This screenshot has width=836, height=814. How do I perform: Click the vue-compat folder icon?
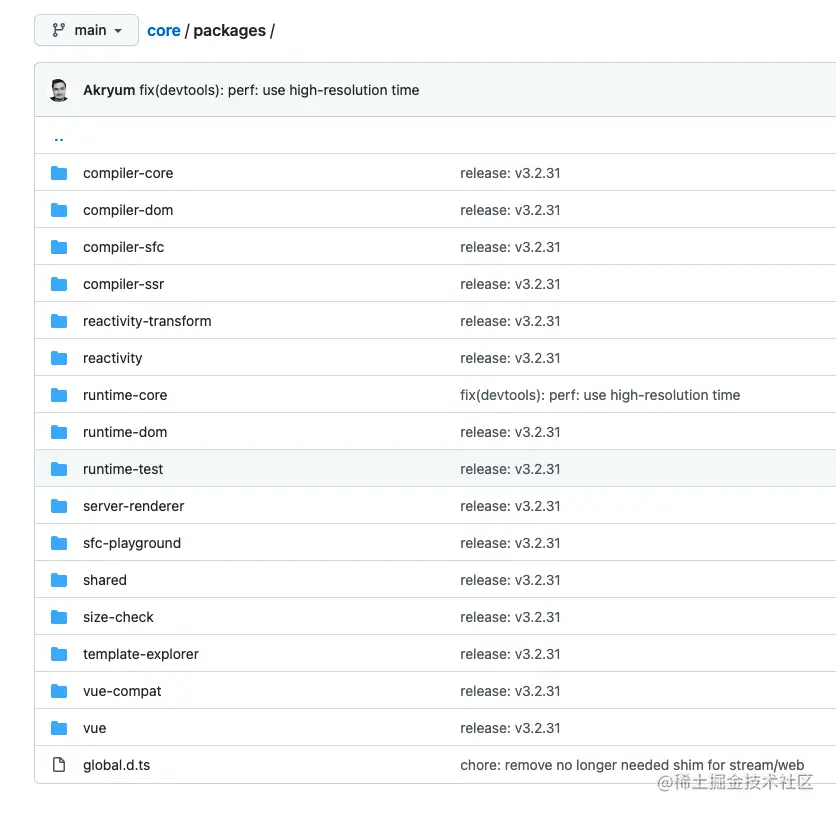point(59,691)
